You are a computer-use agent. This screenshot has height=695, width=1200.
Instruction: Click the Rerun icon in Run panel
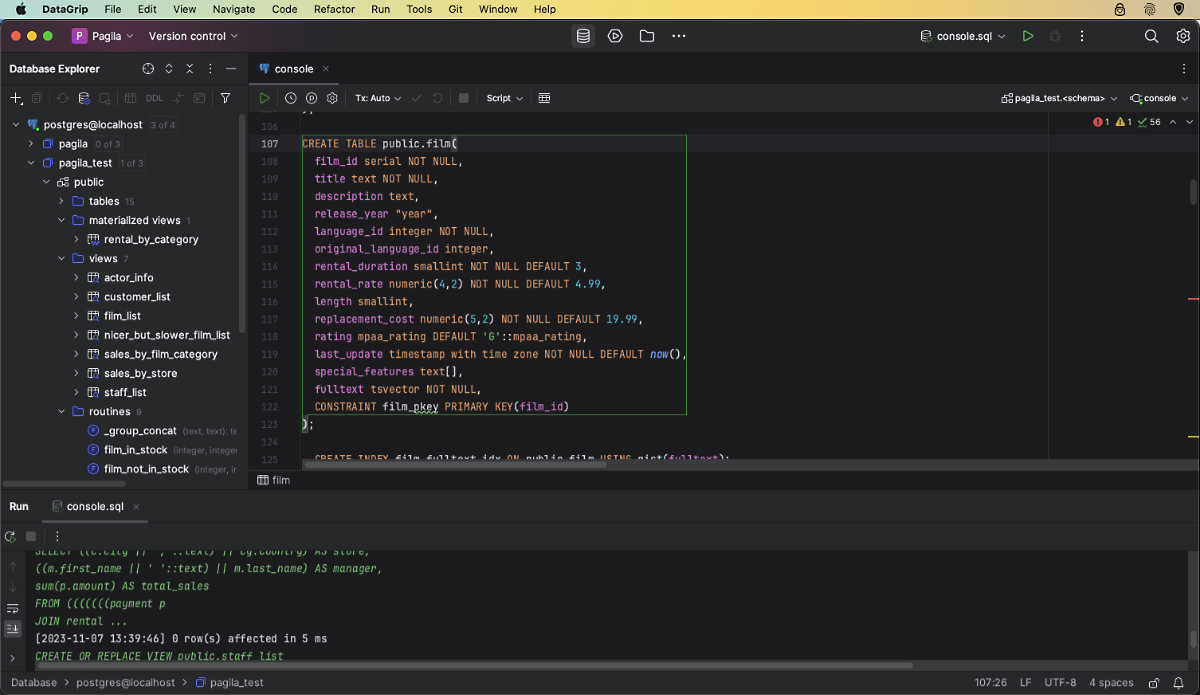pos(12,536)
